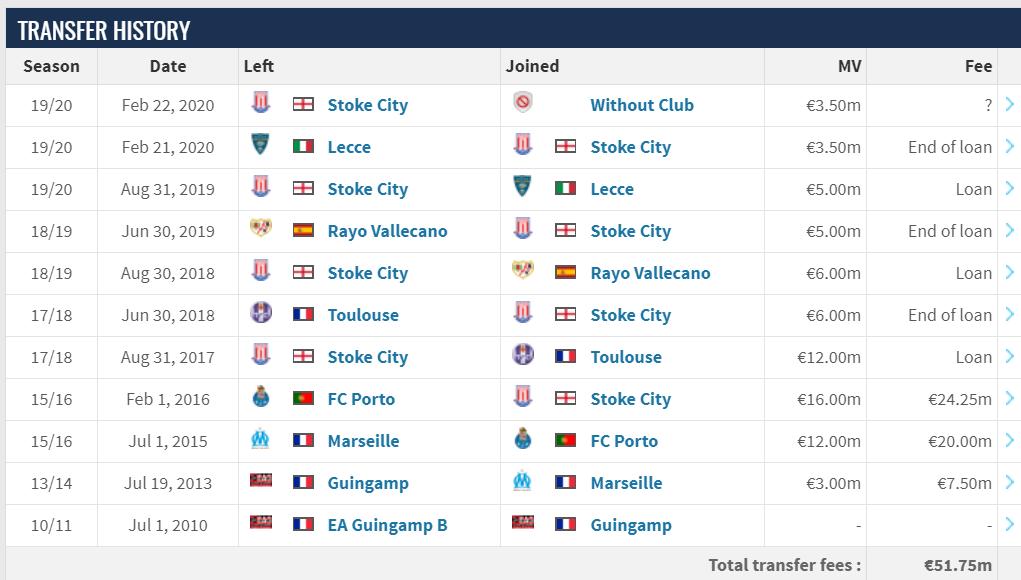1021x580 pixels.
Task: Click the Rayo Vallecano link in Joined column
Action: pos(650,273)
